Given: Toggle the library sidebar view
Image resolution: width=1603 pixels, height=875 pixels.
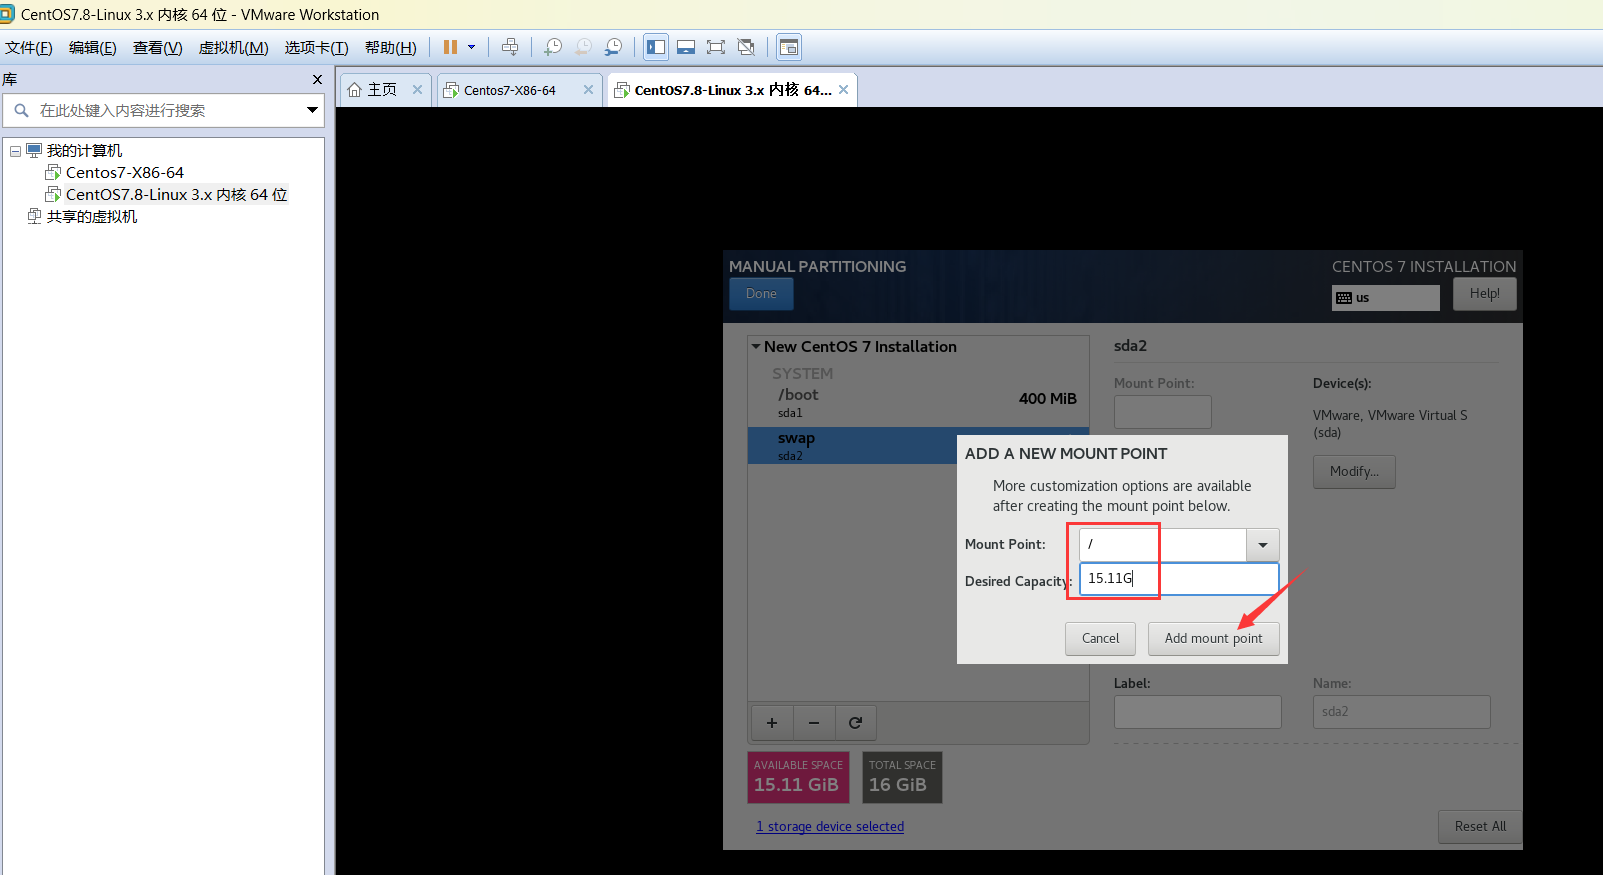Looking at the screenshot, I should point(656,47).
